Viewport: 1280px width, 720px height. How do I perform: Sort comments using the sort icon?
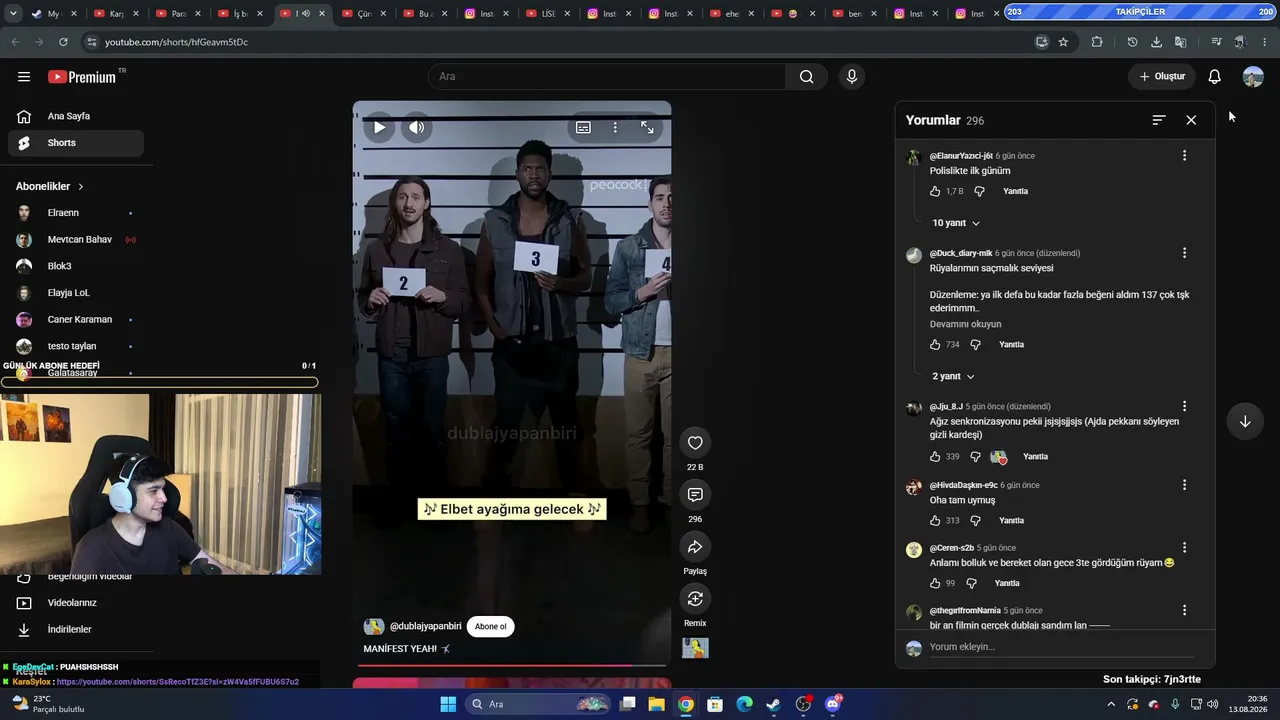1159,120
